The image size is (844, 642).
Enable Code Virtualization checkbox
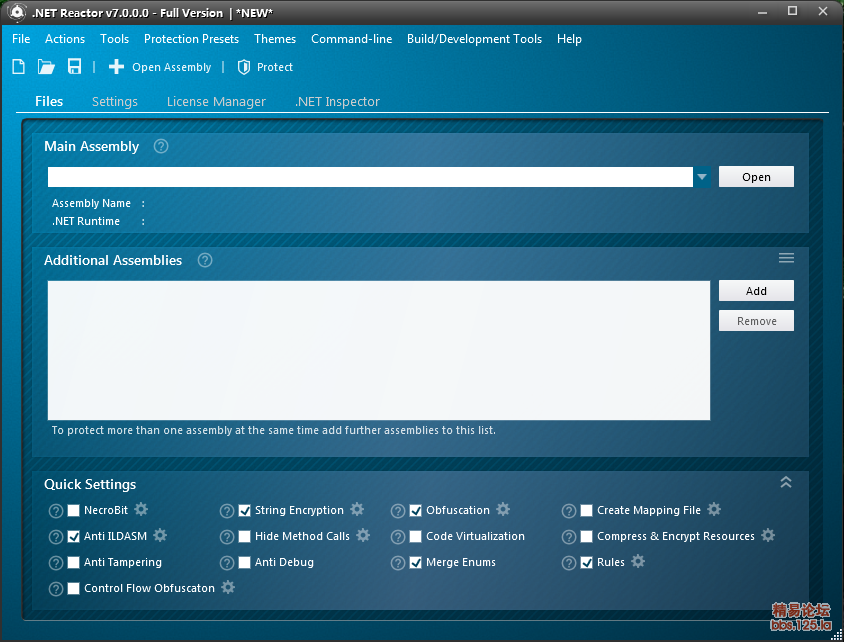click(416, 536)
